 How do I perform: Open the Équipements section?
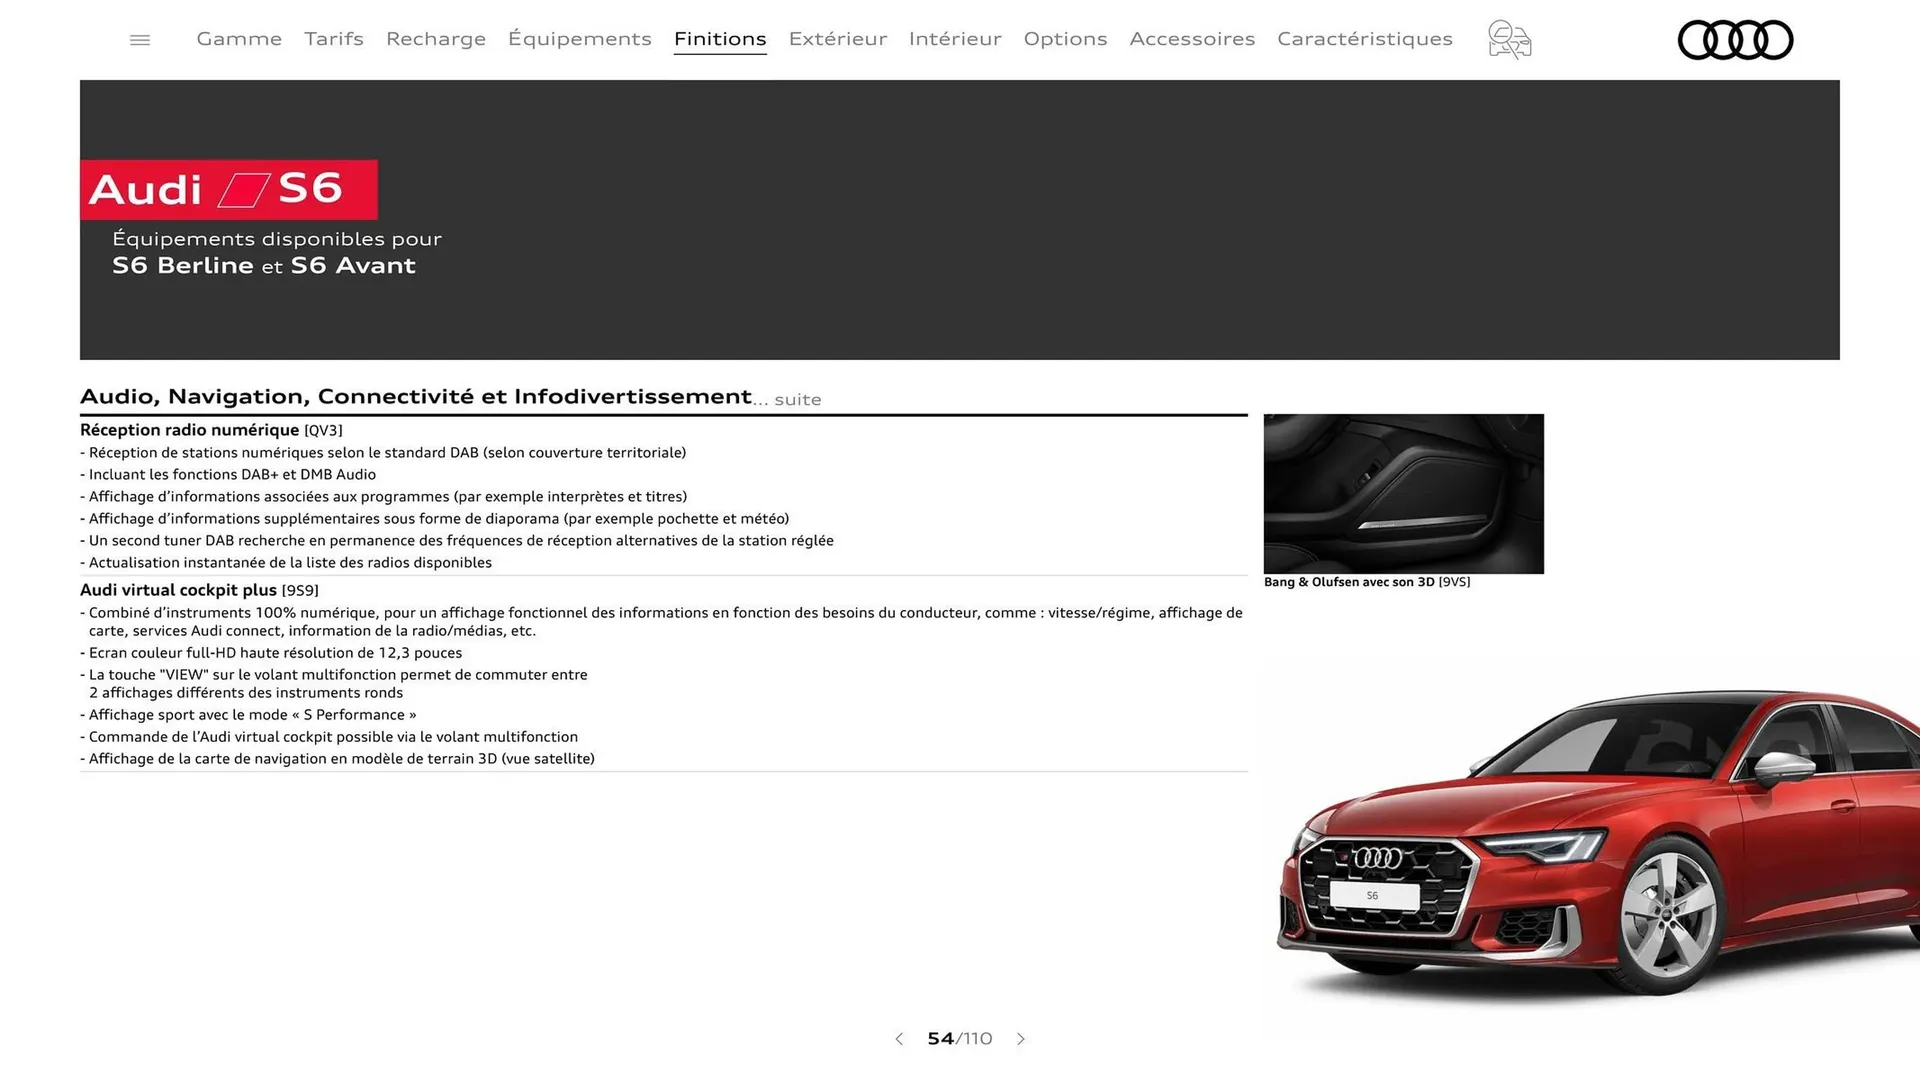tap(579, 39)
